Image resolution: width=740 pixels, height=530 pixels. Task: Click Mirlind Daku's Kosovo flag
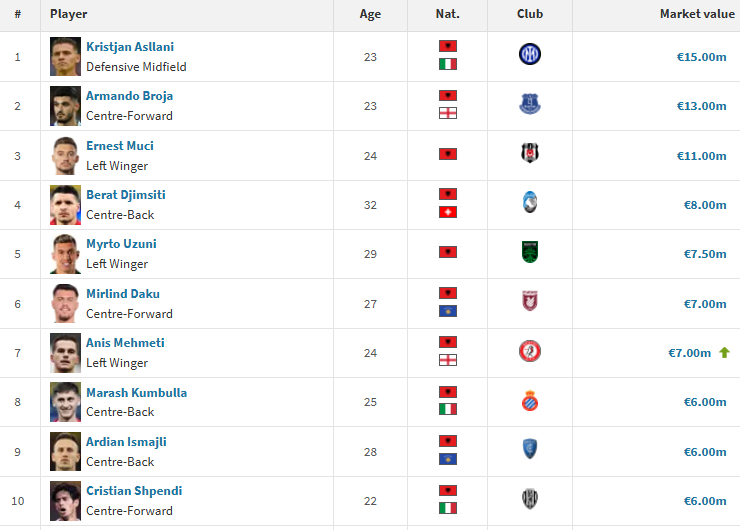[x=447, y=311]
